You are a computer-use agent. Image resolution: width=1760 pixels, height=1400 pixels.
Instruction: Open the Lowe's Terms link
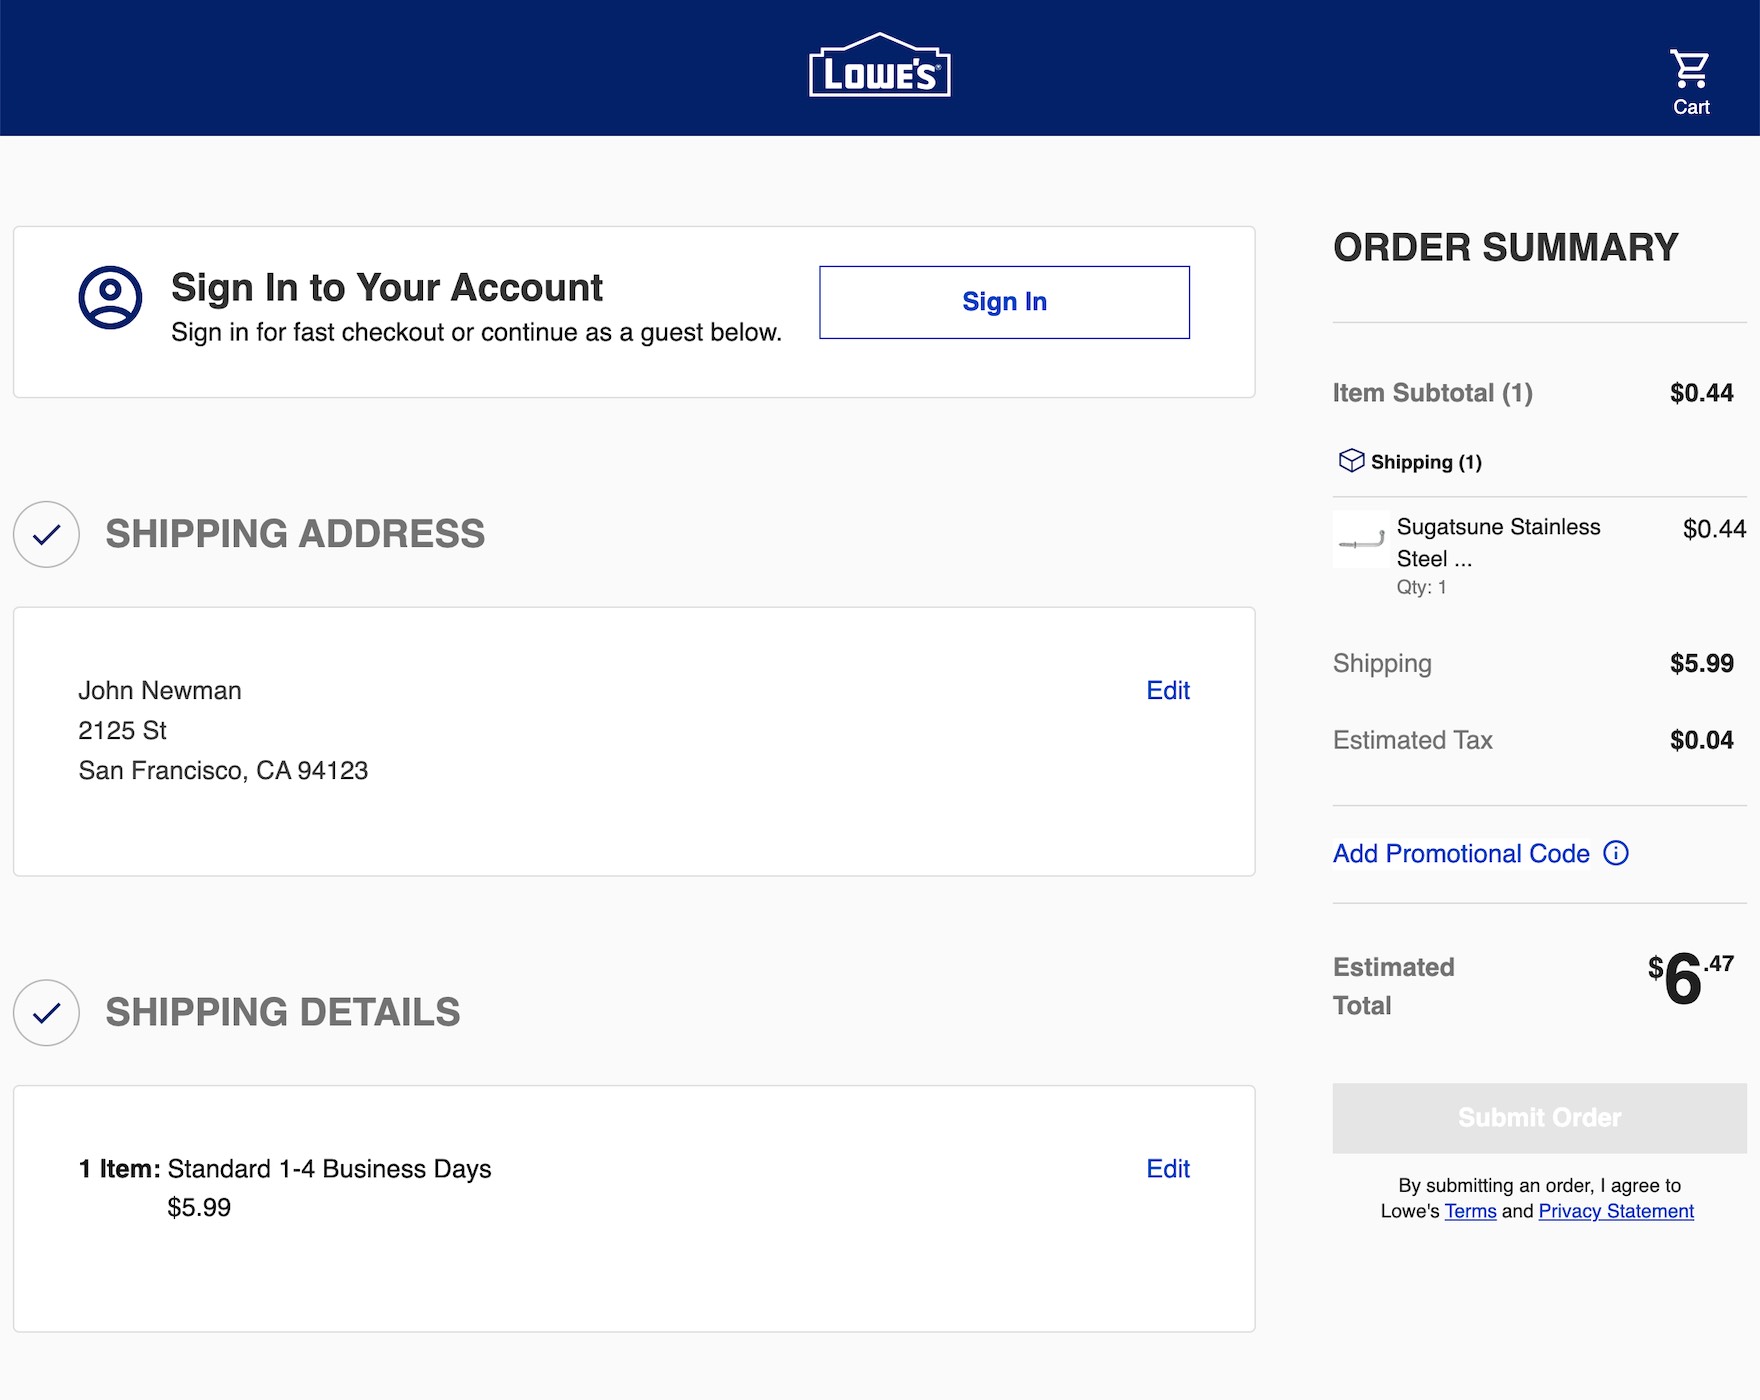[x=1470, y=1211]
